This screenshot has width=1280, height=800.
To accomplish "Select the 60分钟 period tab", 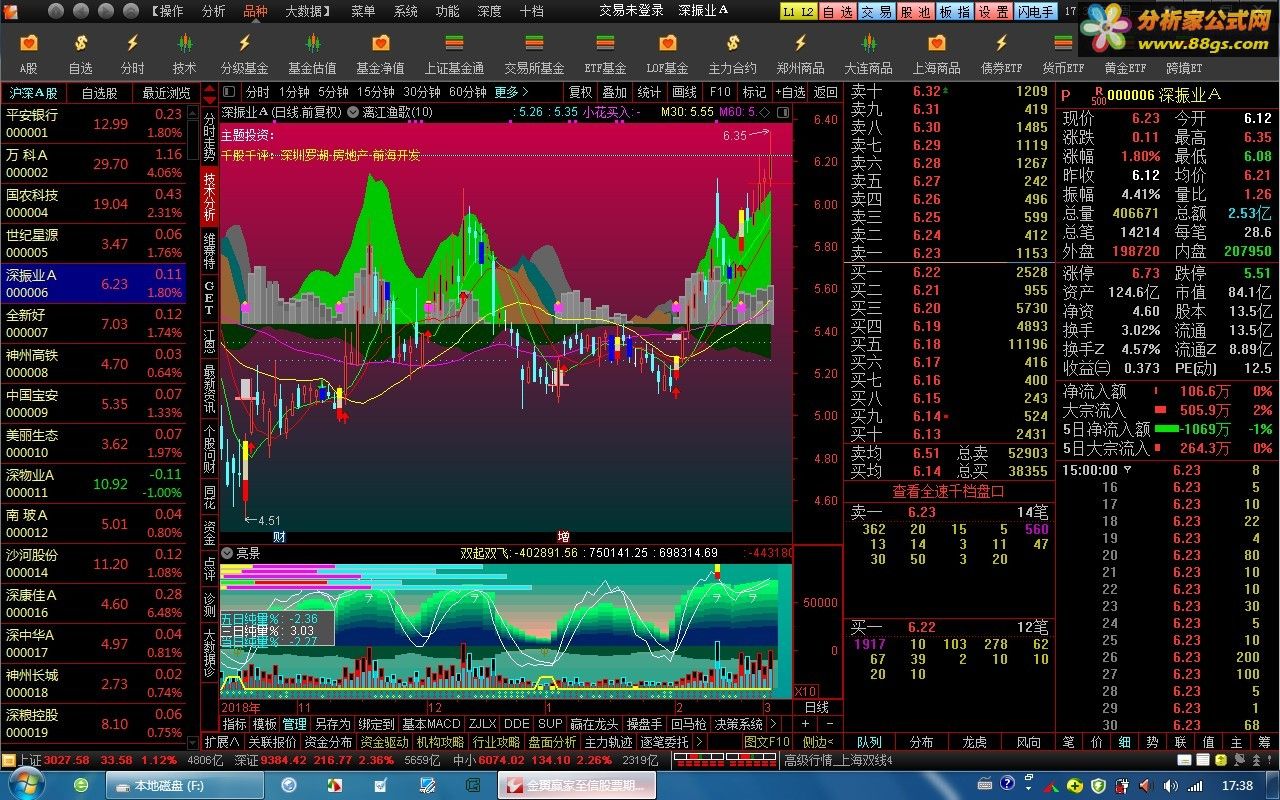I will tap(468, 92).
